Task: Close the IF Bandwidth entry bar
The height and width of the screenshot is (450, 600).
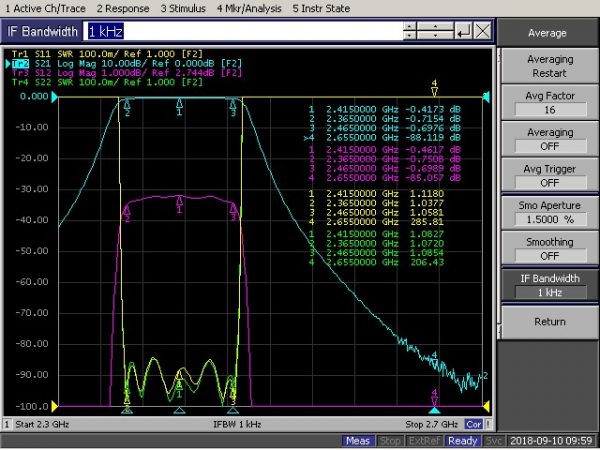Action: click(483, 32)
